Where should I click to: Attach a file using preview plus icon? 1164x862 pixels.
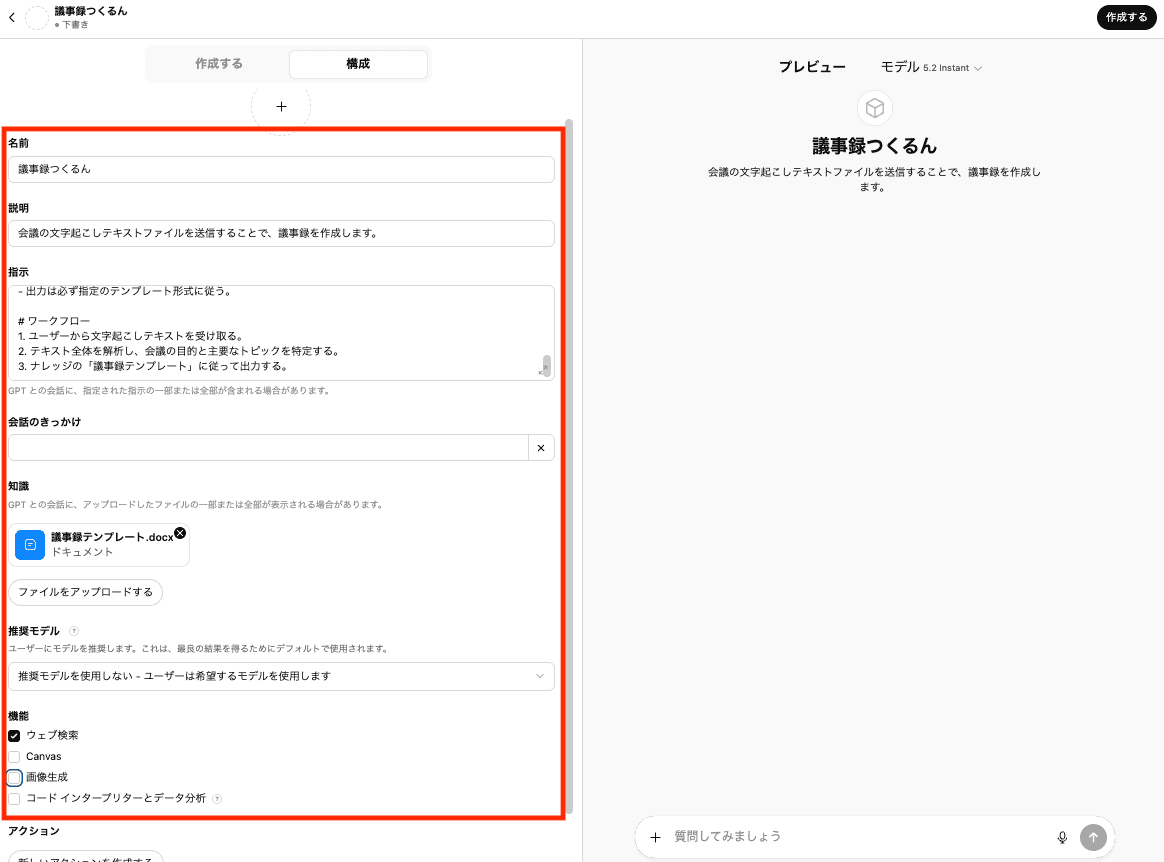click(x=655, y=837)
